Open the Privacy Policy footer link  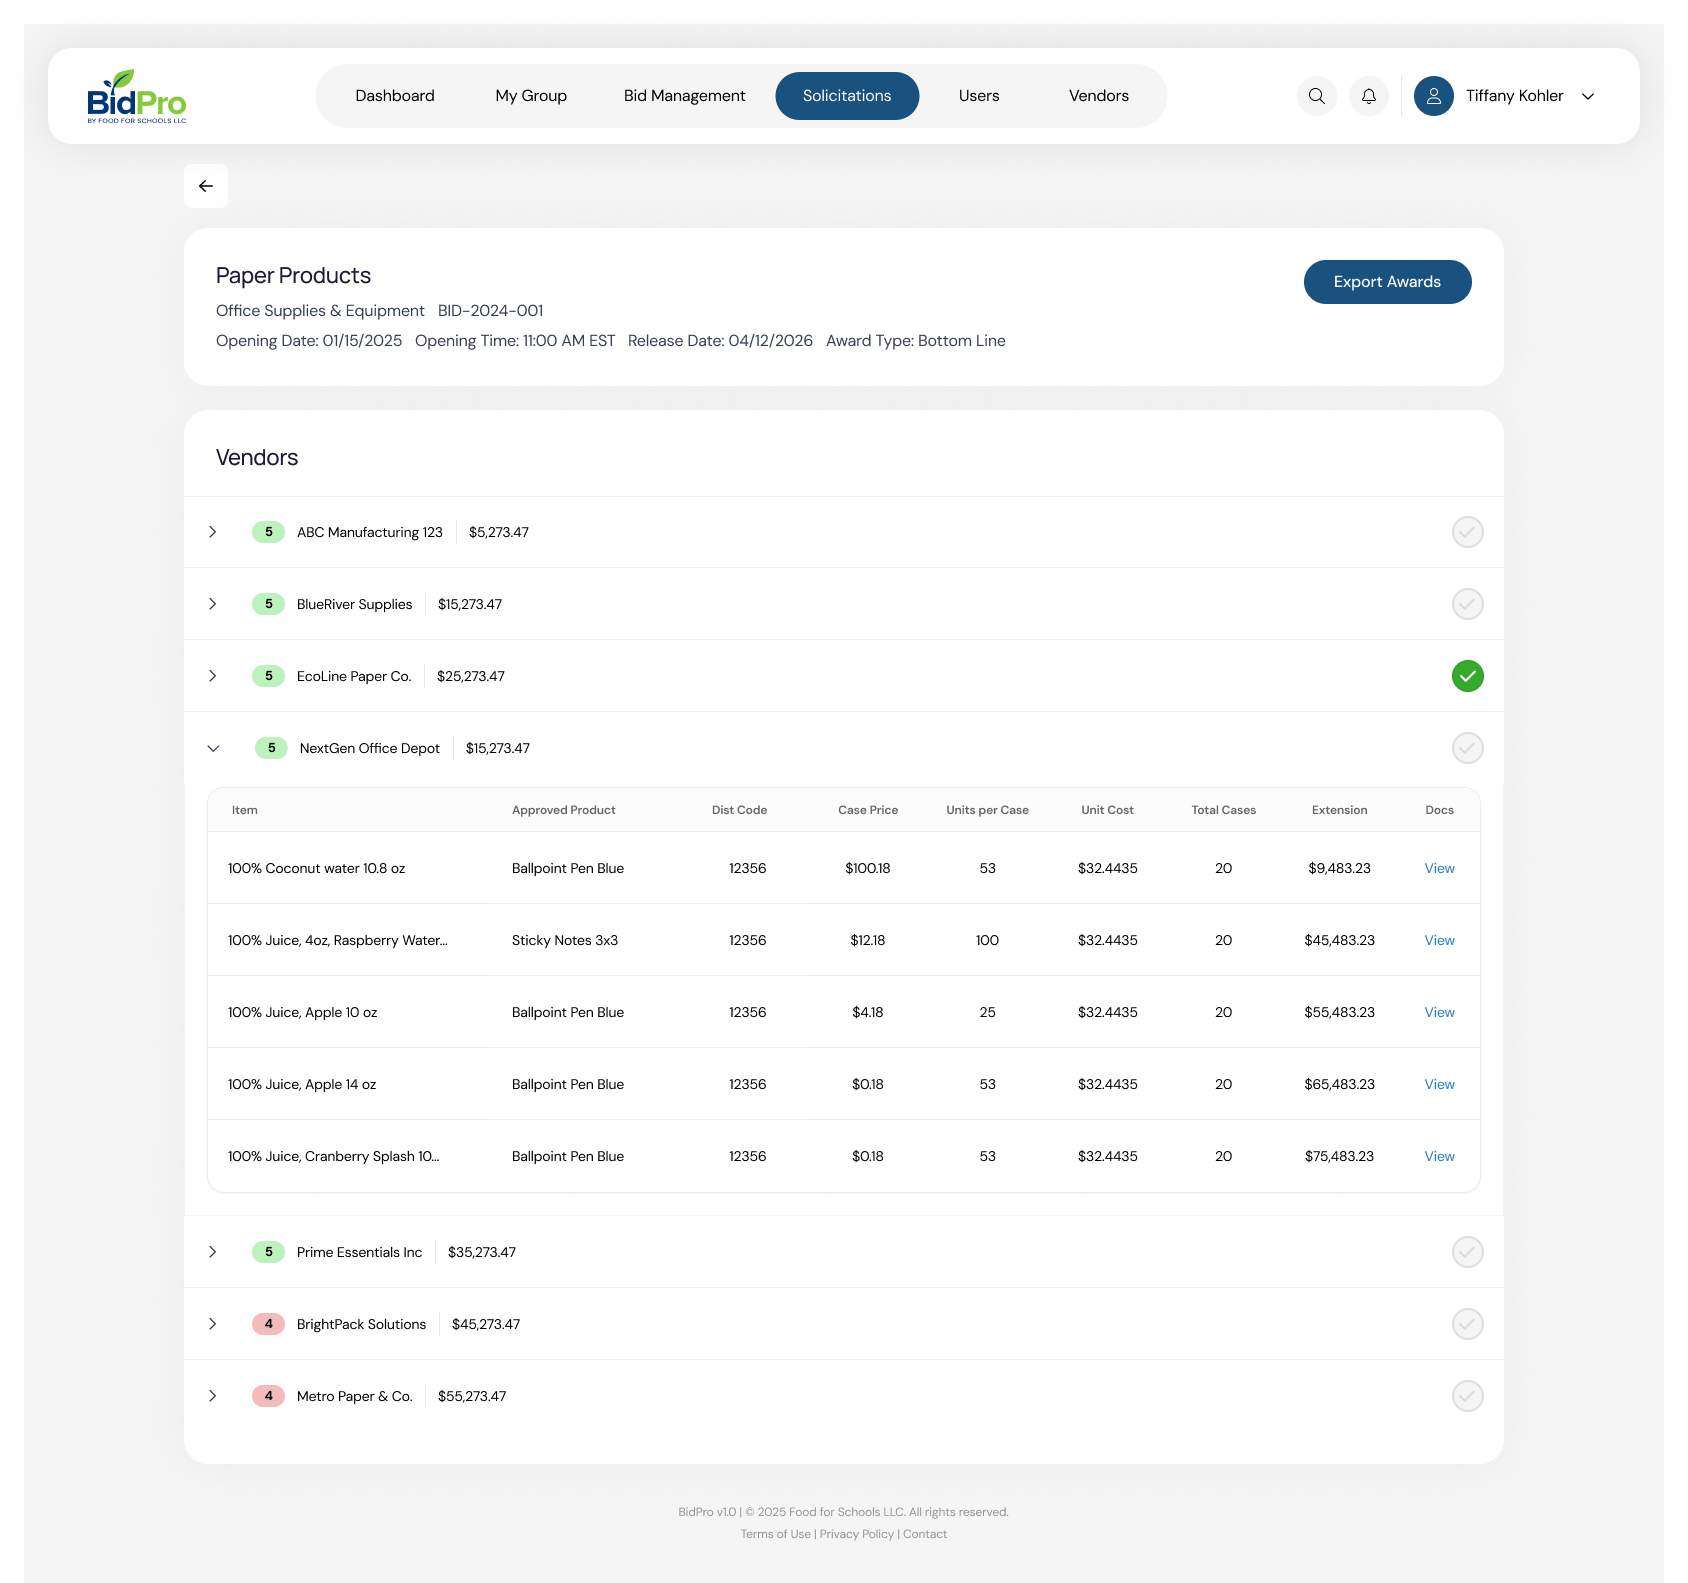pyautogui.click(x=856, y=1534)
